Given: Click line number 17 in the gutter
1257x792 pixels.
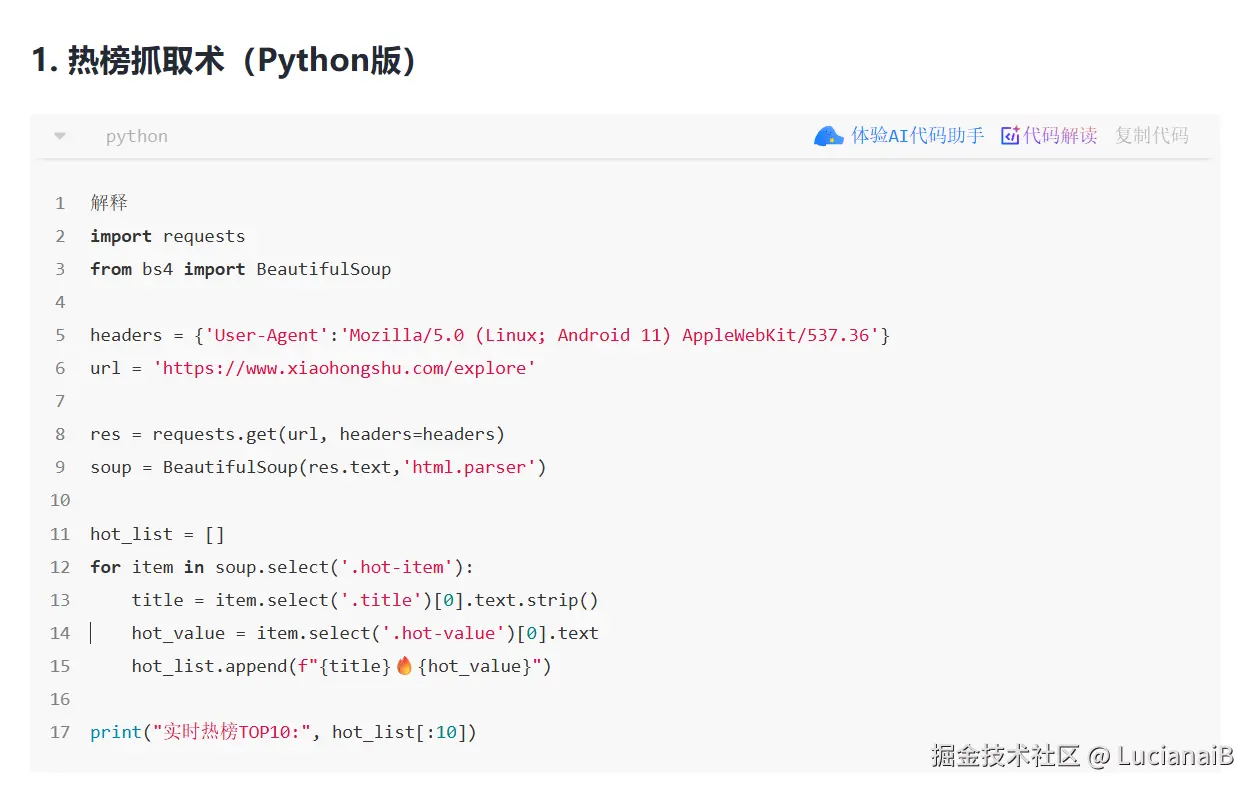Looking at the screenshot, I should tap(60, 732).
